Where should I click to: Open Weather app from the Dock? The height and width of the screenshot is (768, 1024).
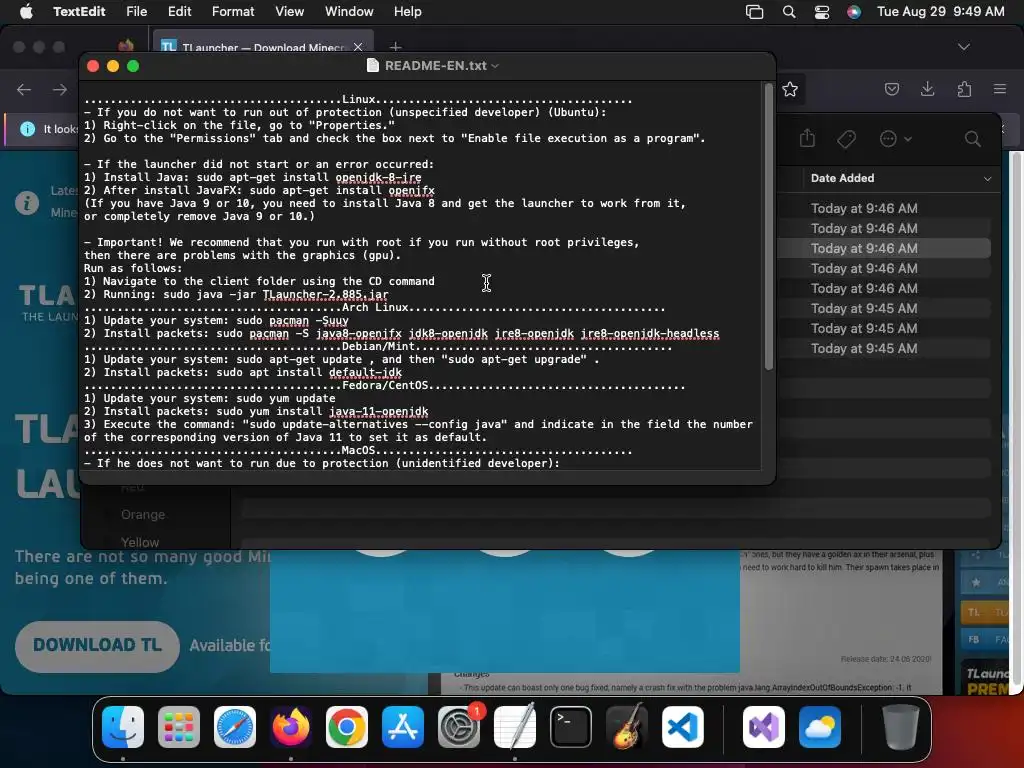pyautogui.click(x=820, y=727)
